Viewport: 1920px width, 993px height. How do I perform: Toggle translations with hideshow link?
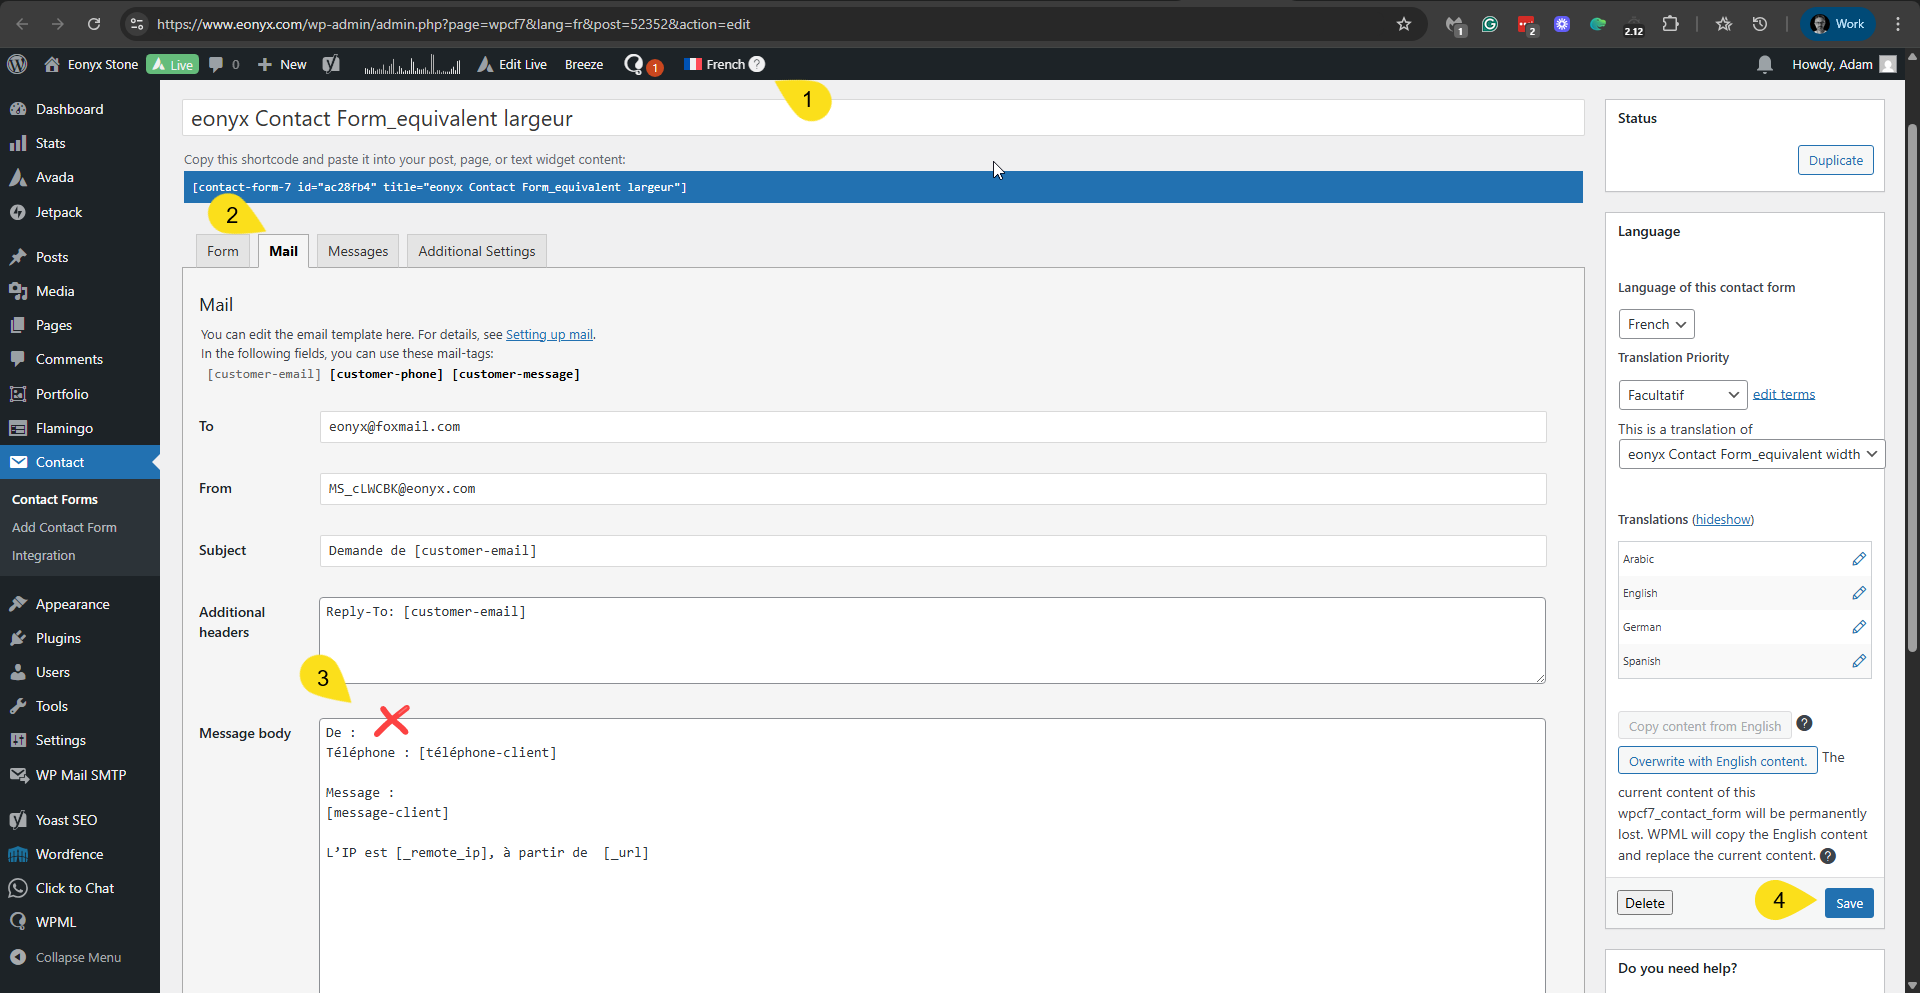pos(1723,519)
